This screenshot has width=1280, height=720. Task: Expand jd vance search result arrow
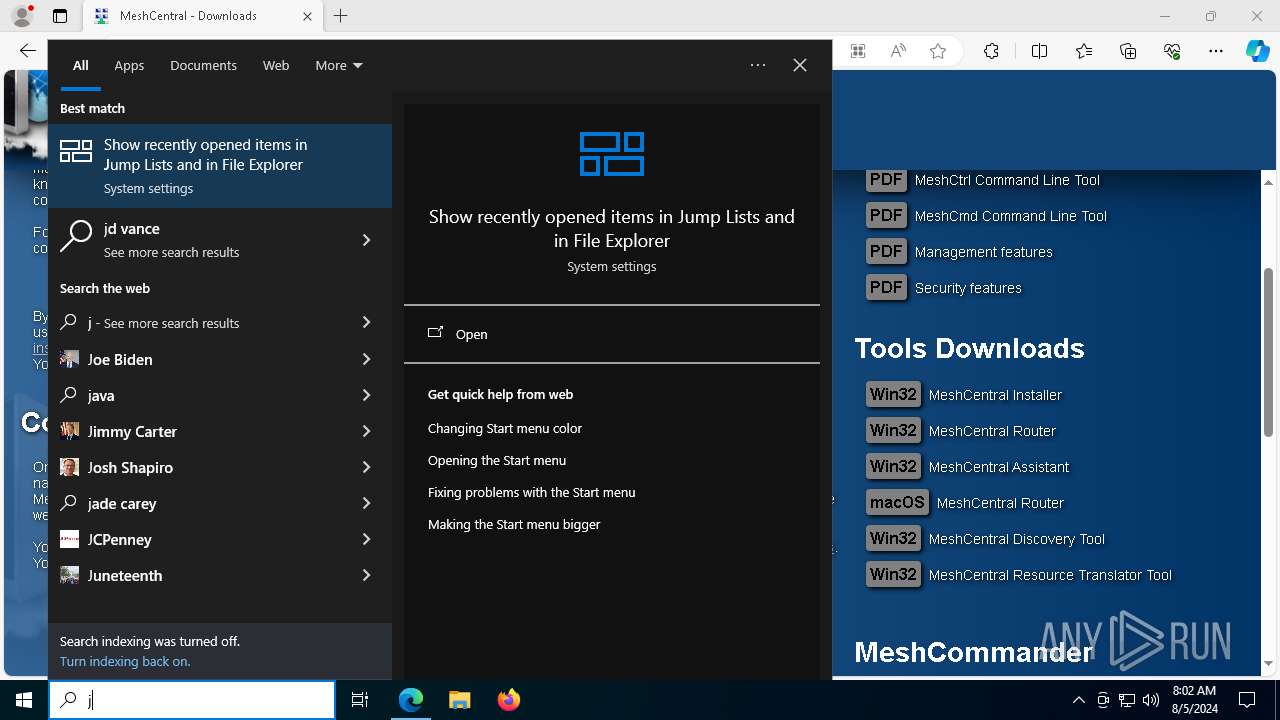[x=366, y=240]
